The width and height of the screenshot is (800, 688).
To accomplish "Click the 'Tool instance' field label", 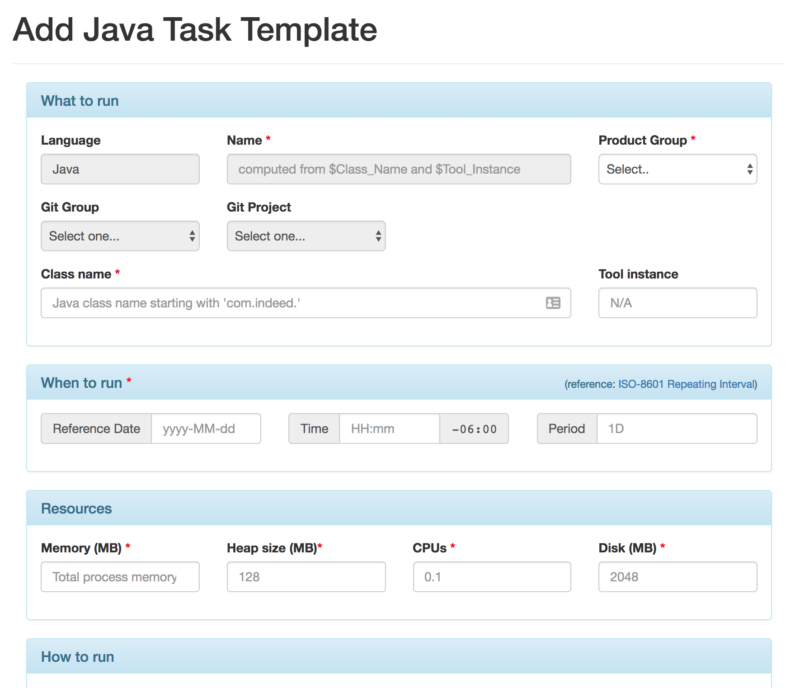I will (638, 274).
